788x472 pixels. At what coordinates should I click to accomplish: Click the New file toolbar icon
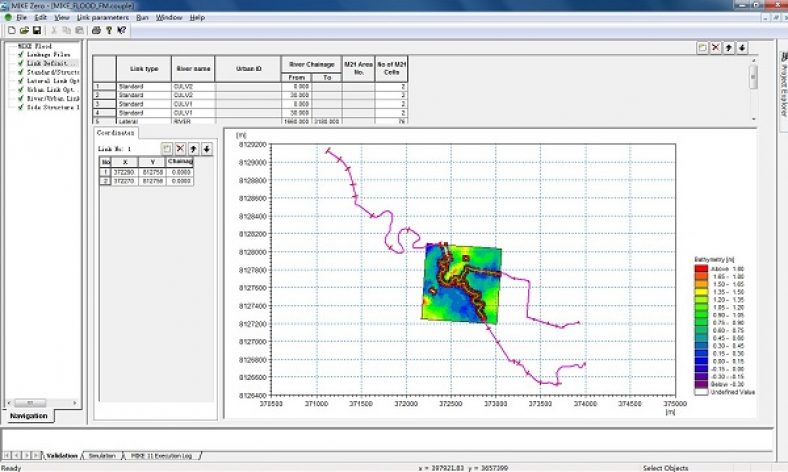click(x=9, y=30)
